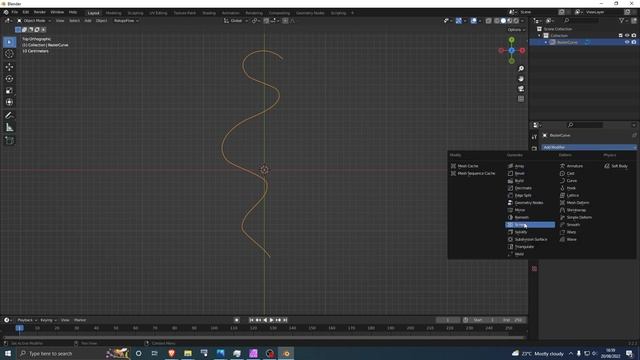
Task: Play the timeline animation
Action: [271, 320]
